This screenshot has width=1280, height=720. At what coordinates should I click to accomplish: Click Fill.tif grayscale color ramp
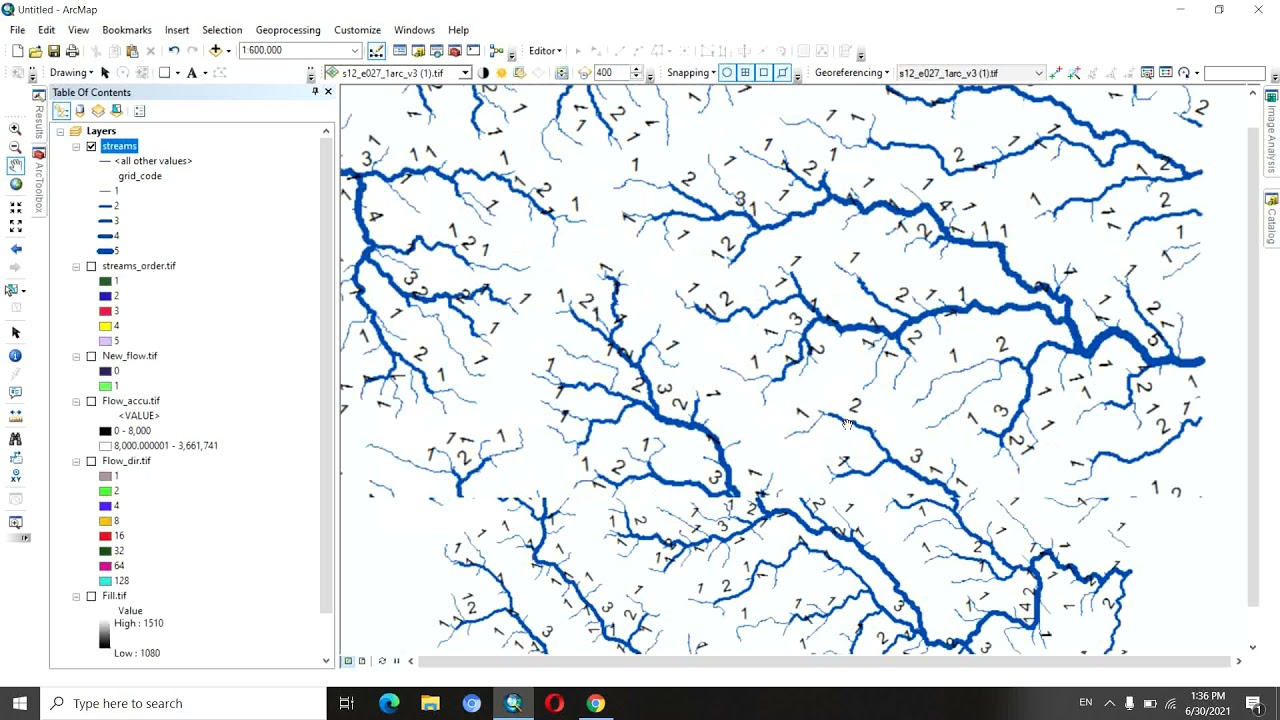(x=105, y=634)
